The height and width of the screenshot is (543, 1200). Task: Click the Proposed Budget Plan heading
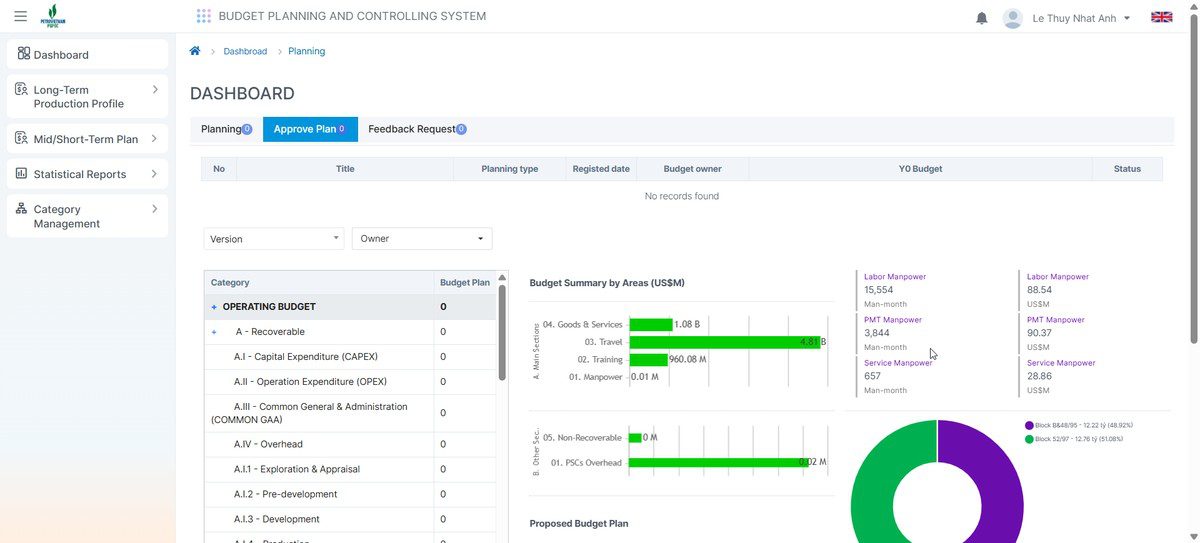click(x=579, y=523)
